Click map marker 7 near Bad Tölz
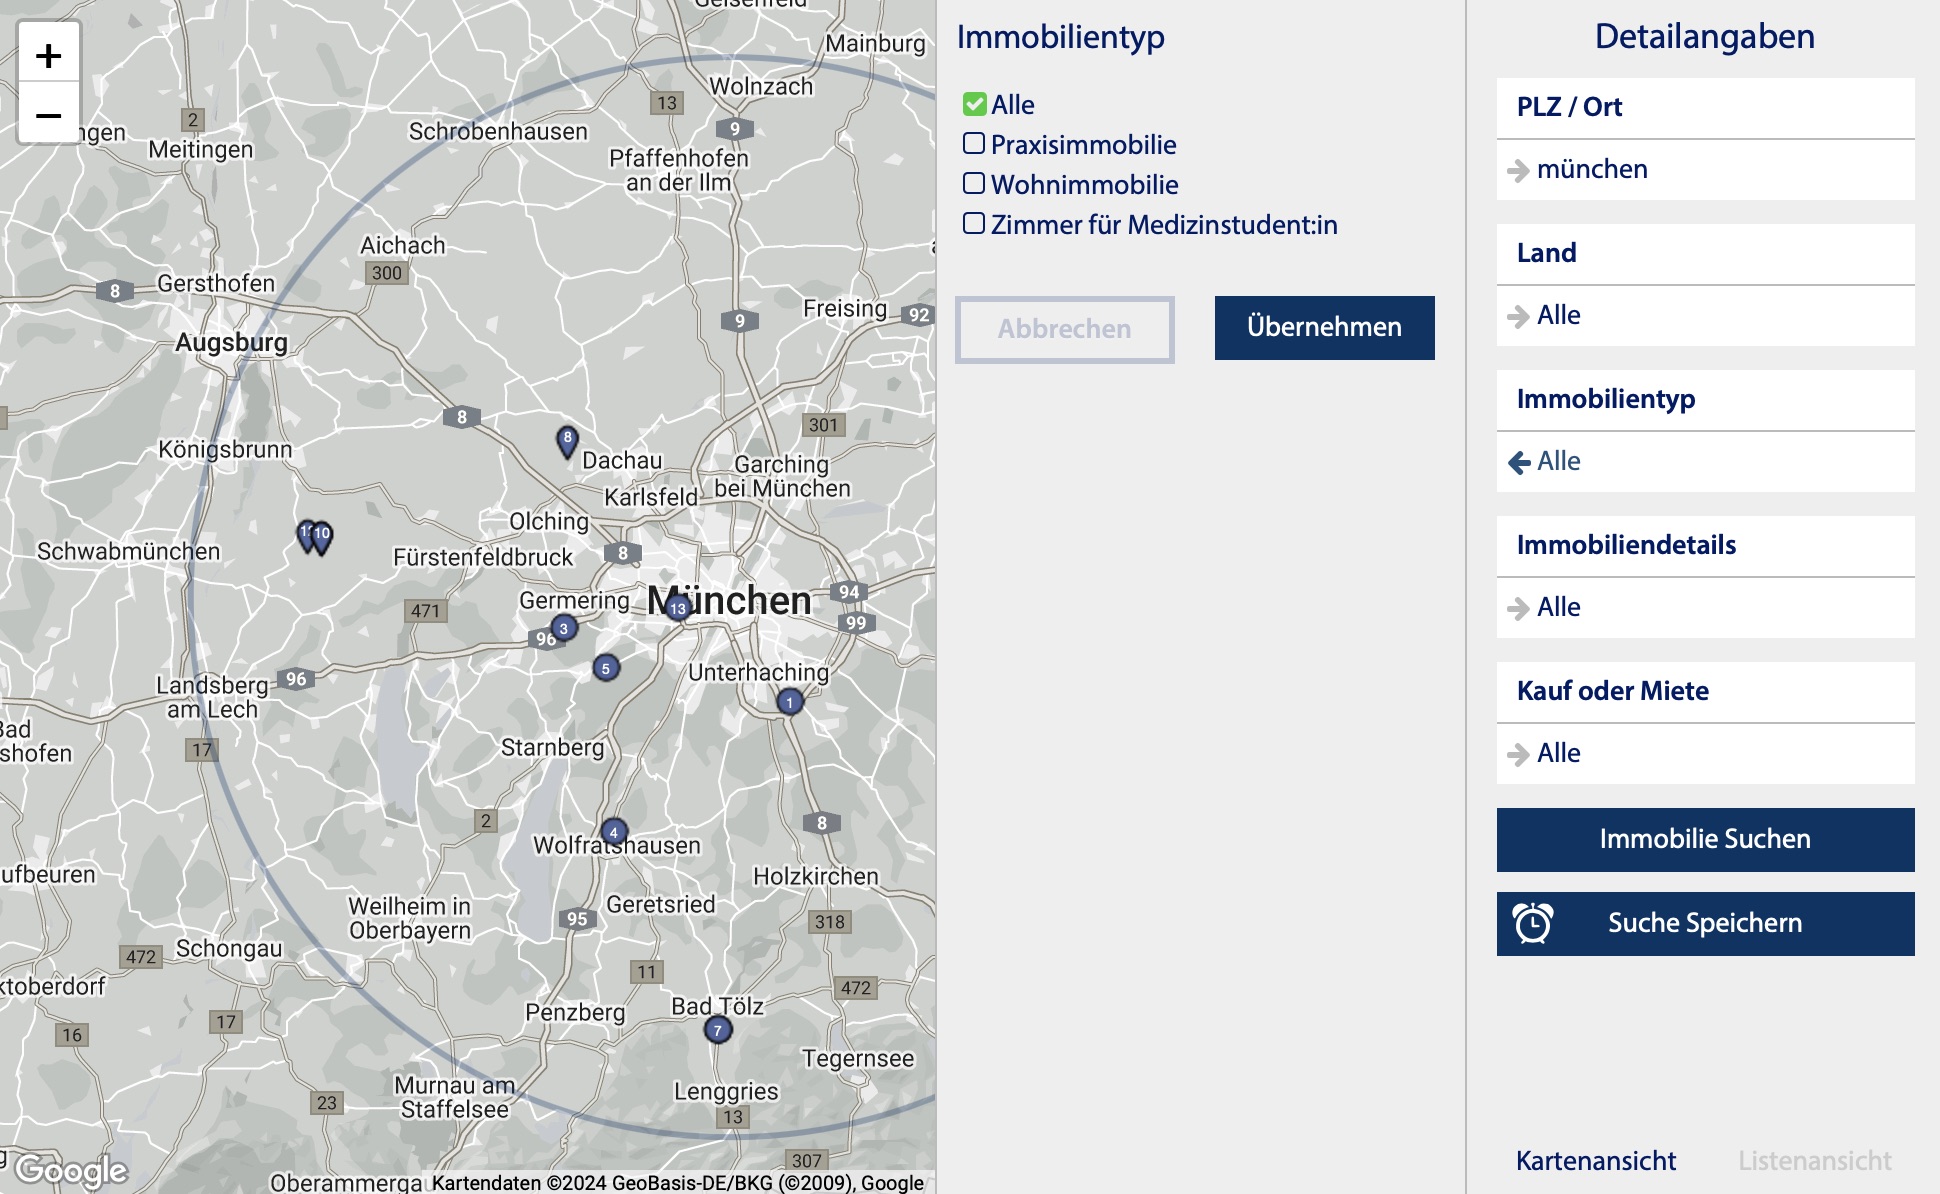Screen dimensions: 1940x1194 point(717,1029)
